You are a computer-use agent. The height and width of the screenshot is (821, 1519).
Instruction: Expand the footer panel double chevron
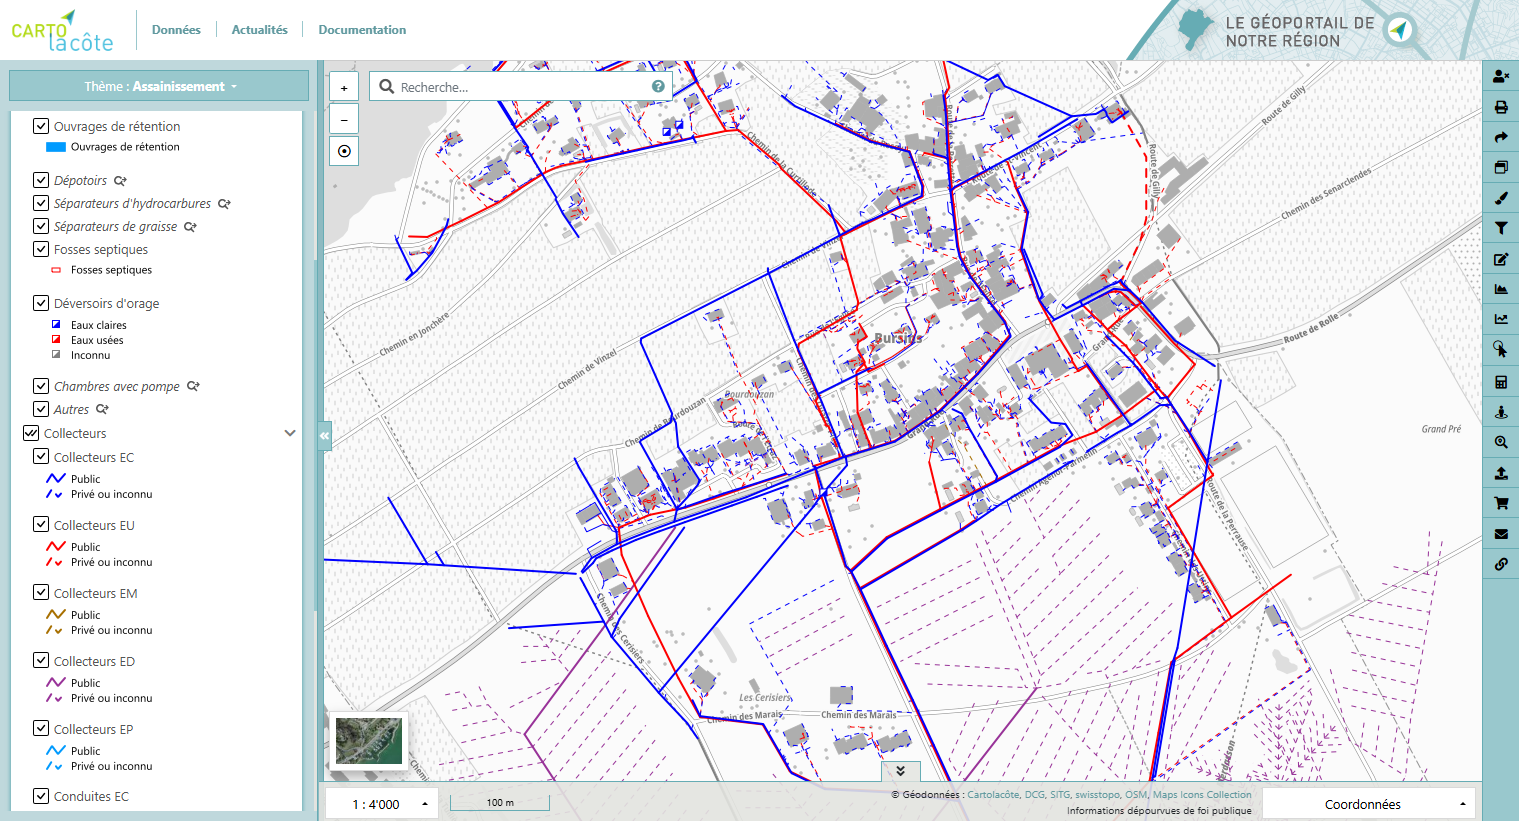pyautogui.click(x=900, y=771)
